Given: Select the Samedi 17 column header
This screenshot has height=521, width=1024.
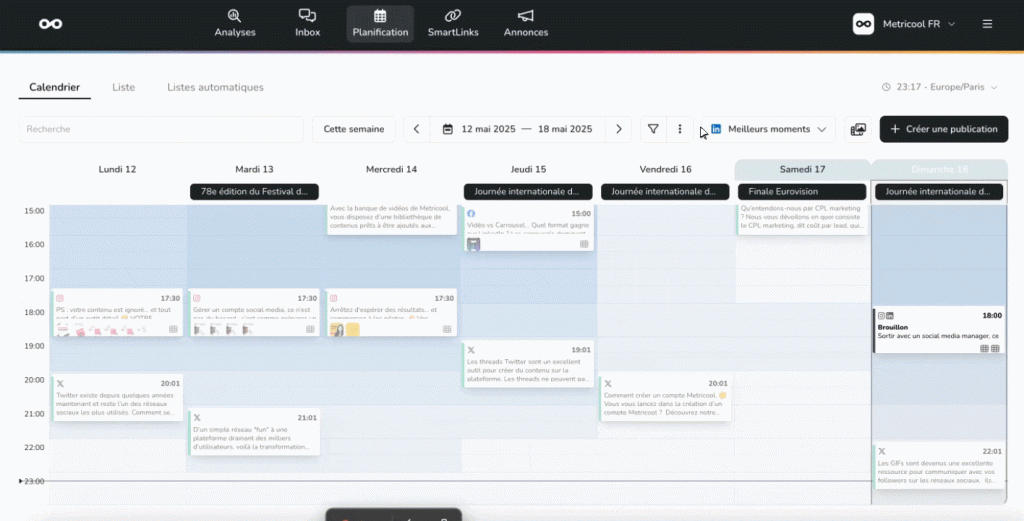Looking at the screenshot, I should click(x=803, y=169).
